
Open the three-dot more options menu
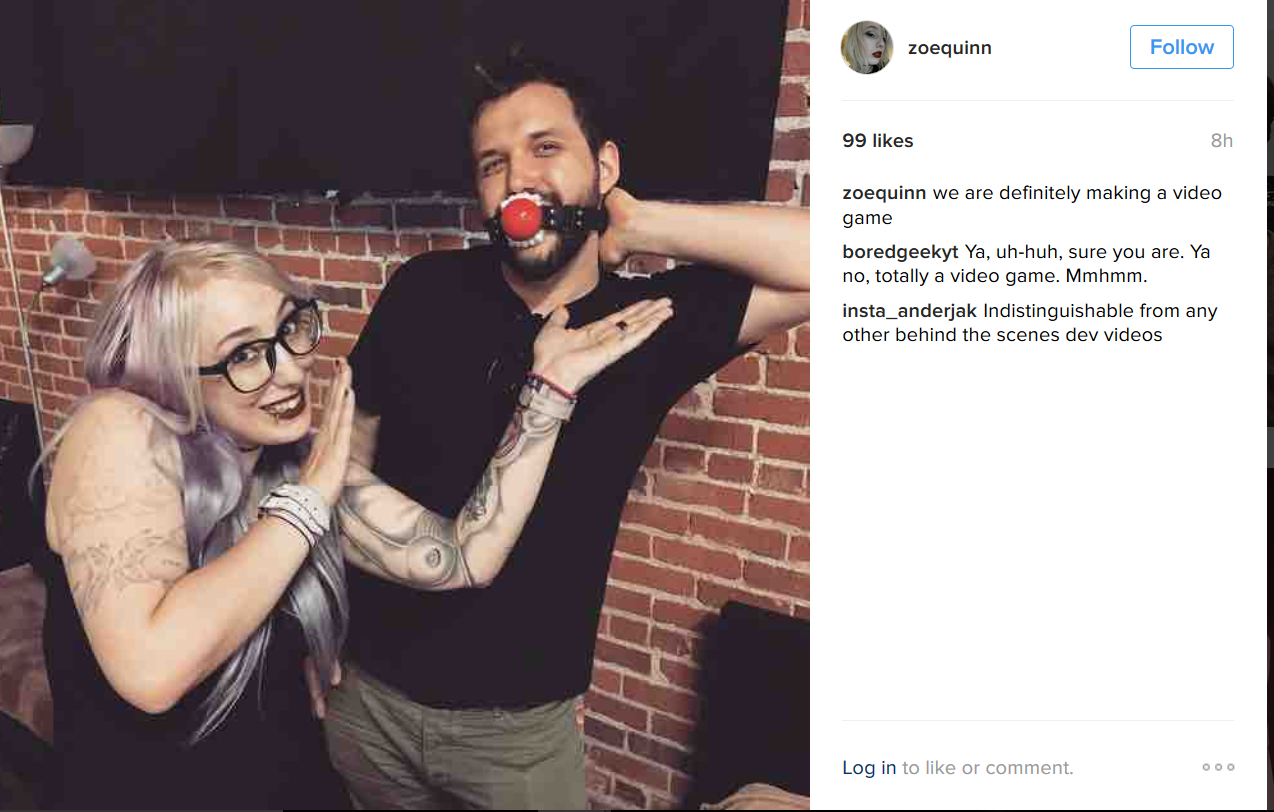pyautogui.click(x=1218, y=767)
